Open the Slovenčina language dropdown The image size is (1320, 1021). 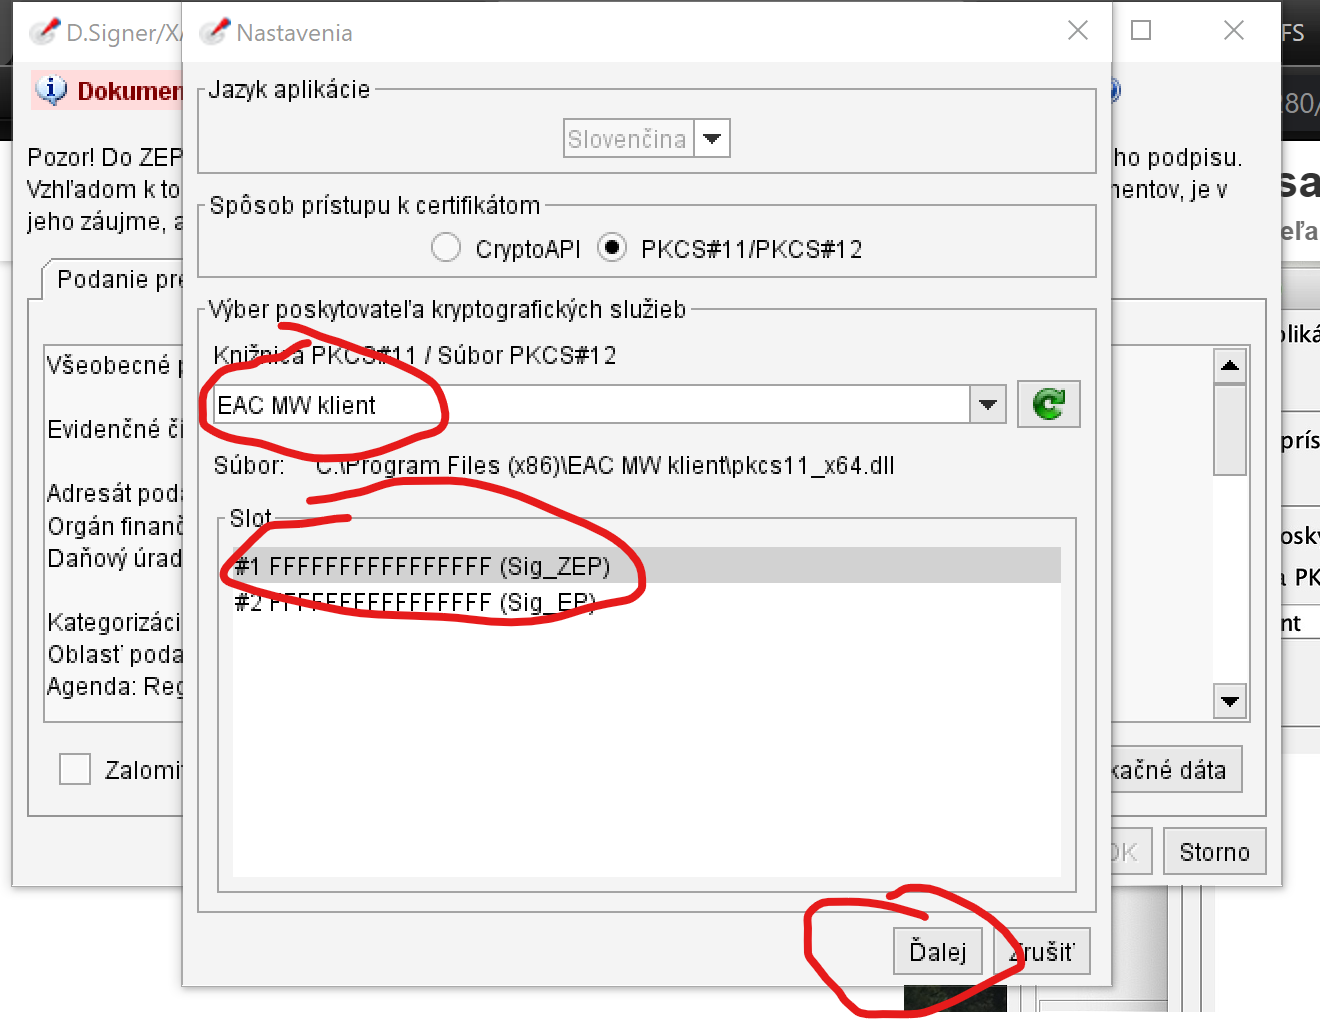(712, 139)
